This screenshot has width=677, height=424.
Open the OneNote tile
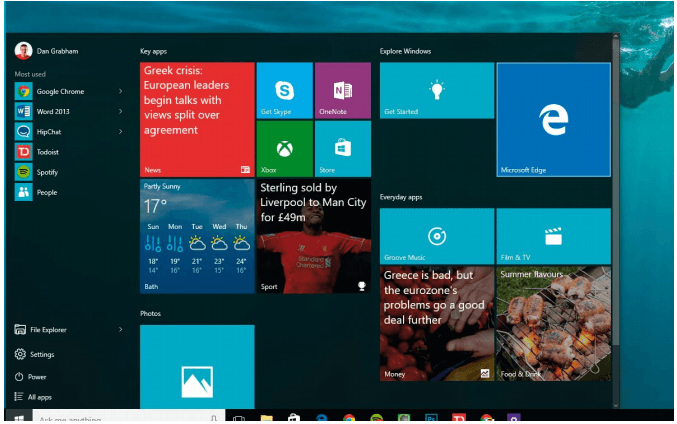(x=343, y=91)
